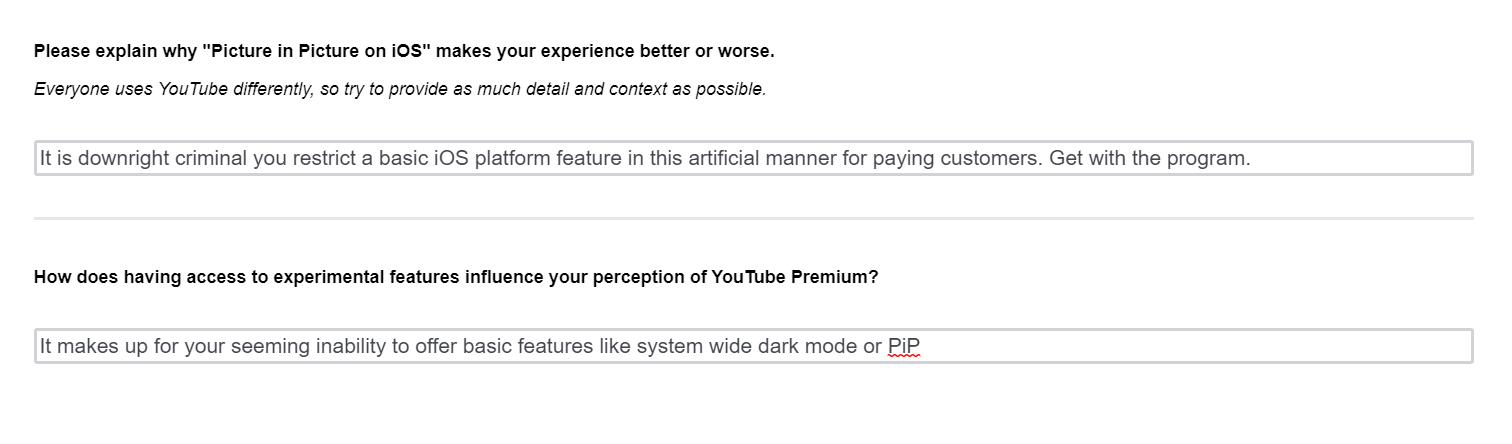Image resolution: width=1512 pixels, height=444 pixels.
Task: Focus the experimental features perception text field
Action: (x=753, y=346)
